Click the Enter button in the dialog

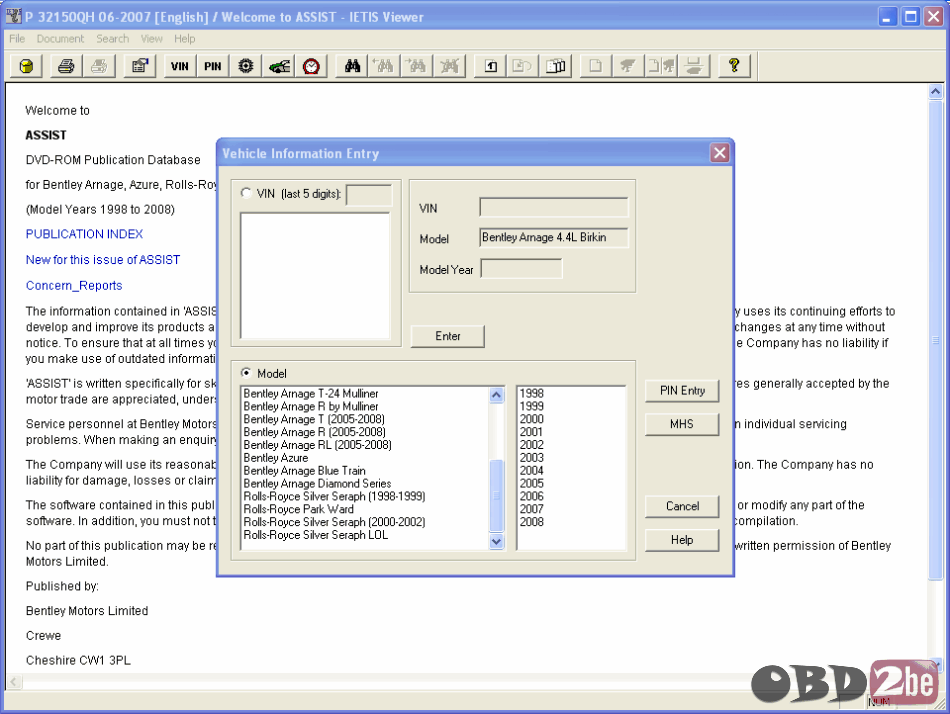(x=448, y=336)
